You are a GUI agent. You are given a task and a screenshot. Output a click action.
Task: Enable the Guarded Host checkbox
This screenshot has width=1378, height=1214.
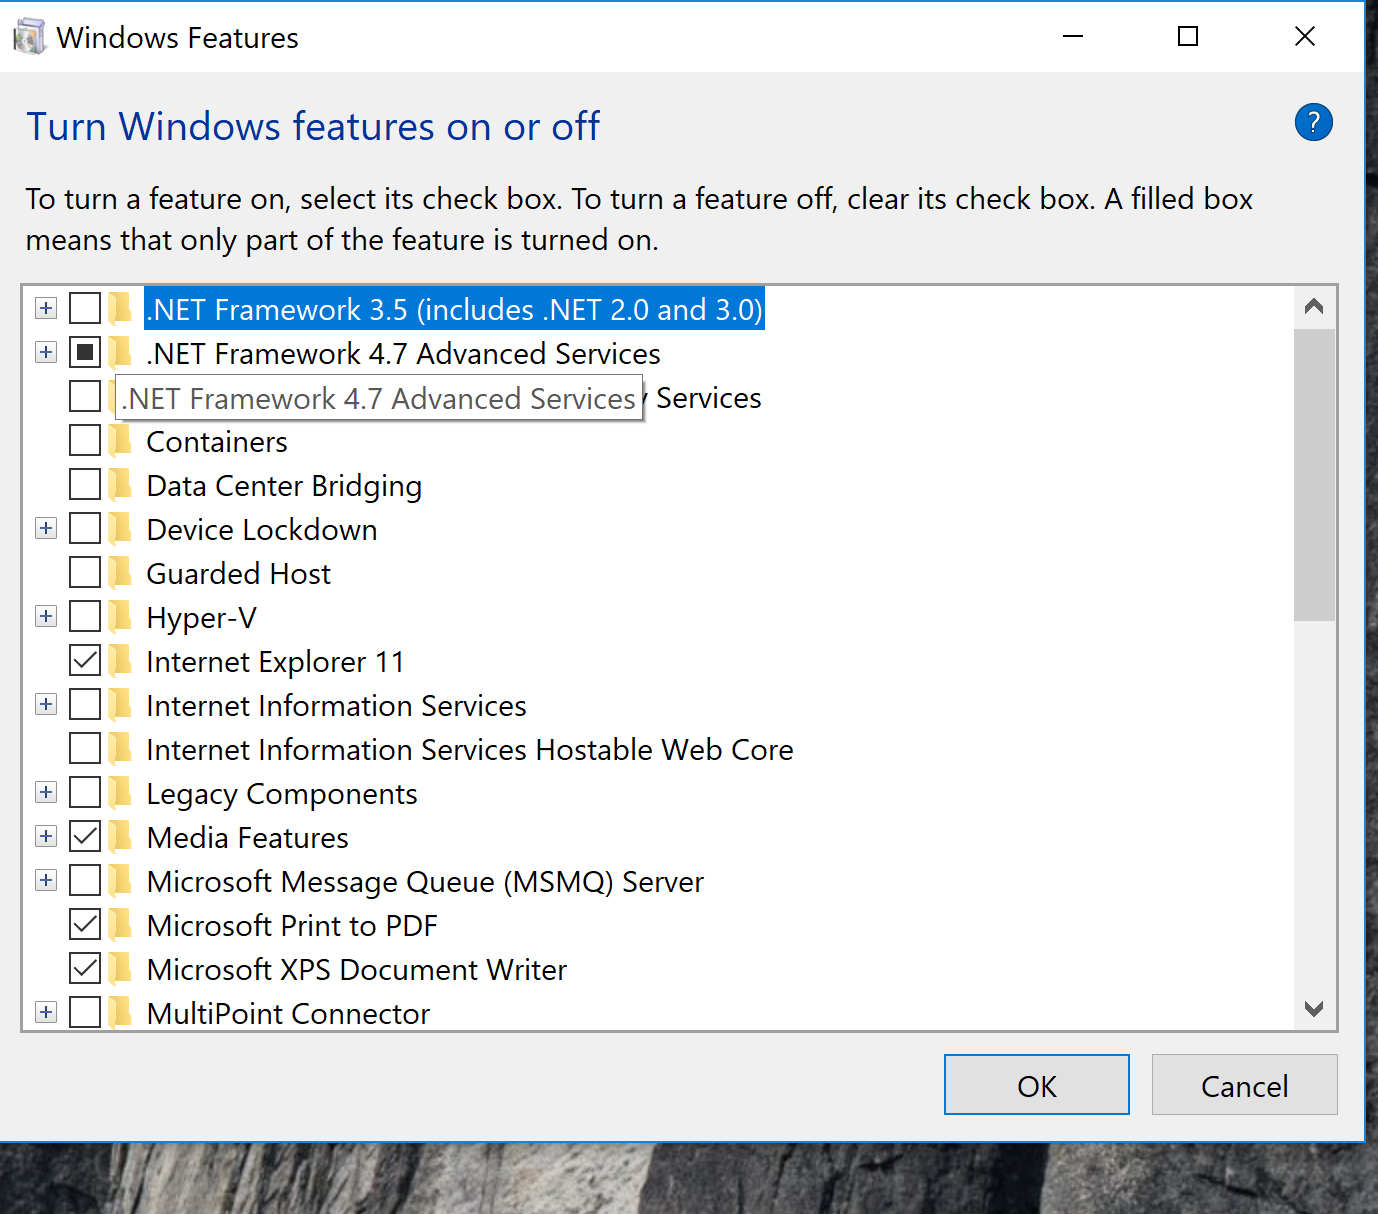(x=85, y=572)
